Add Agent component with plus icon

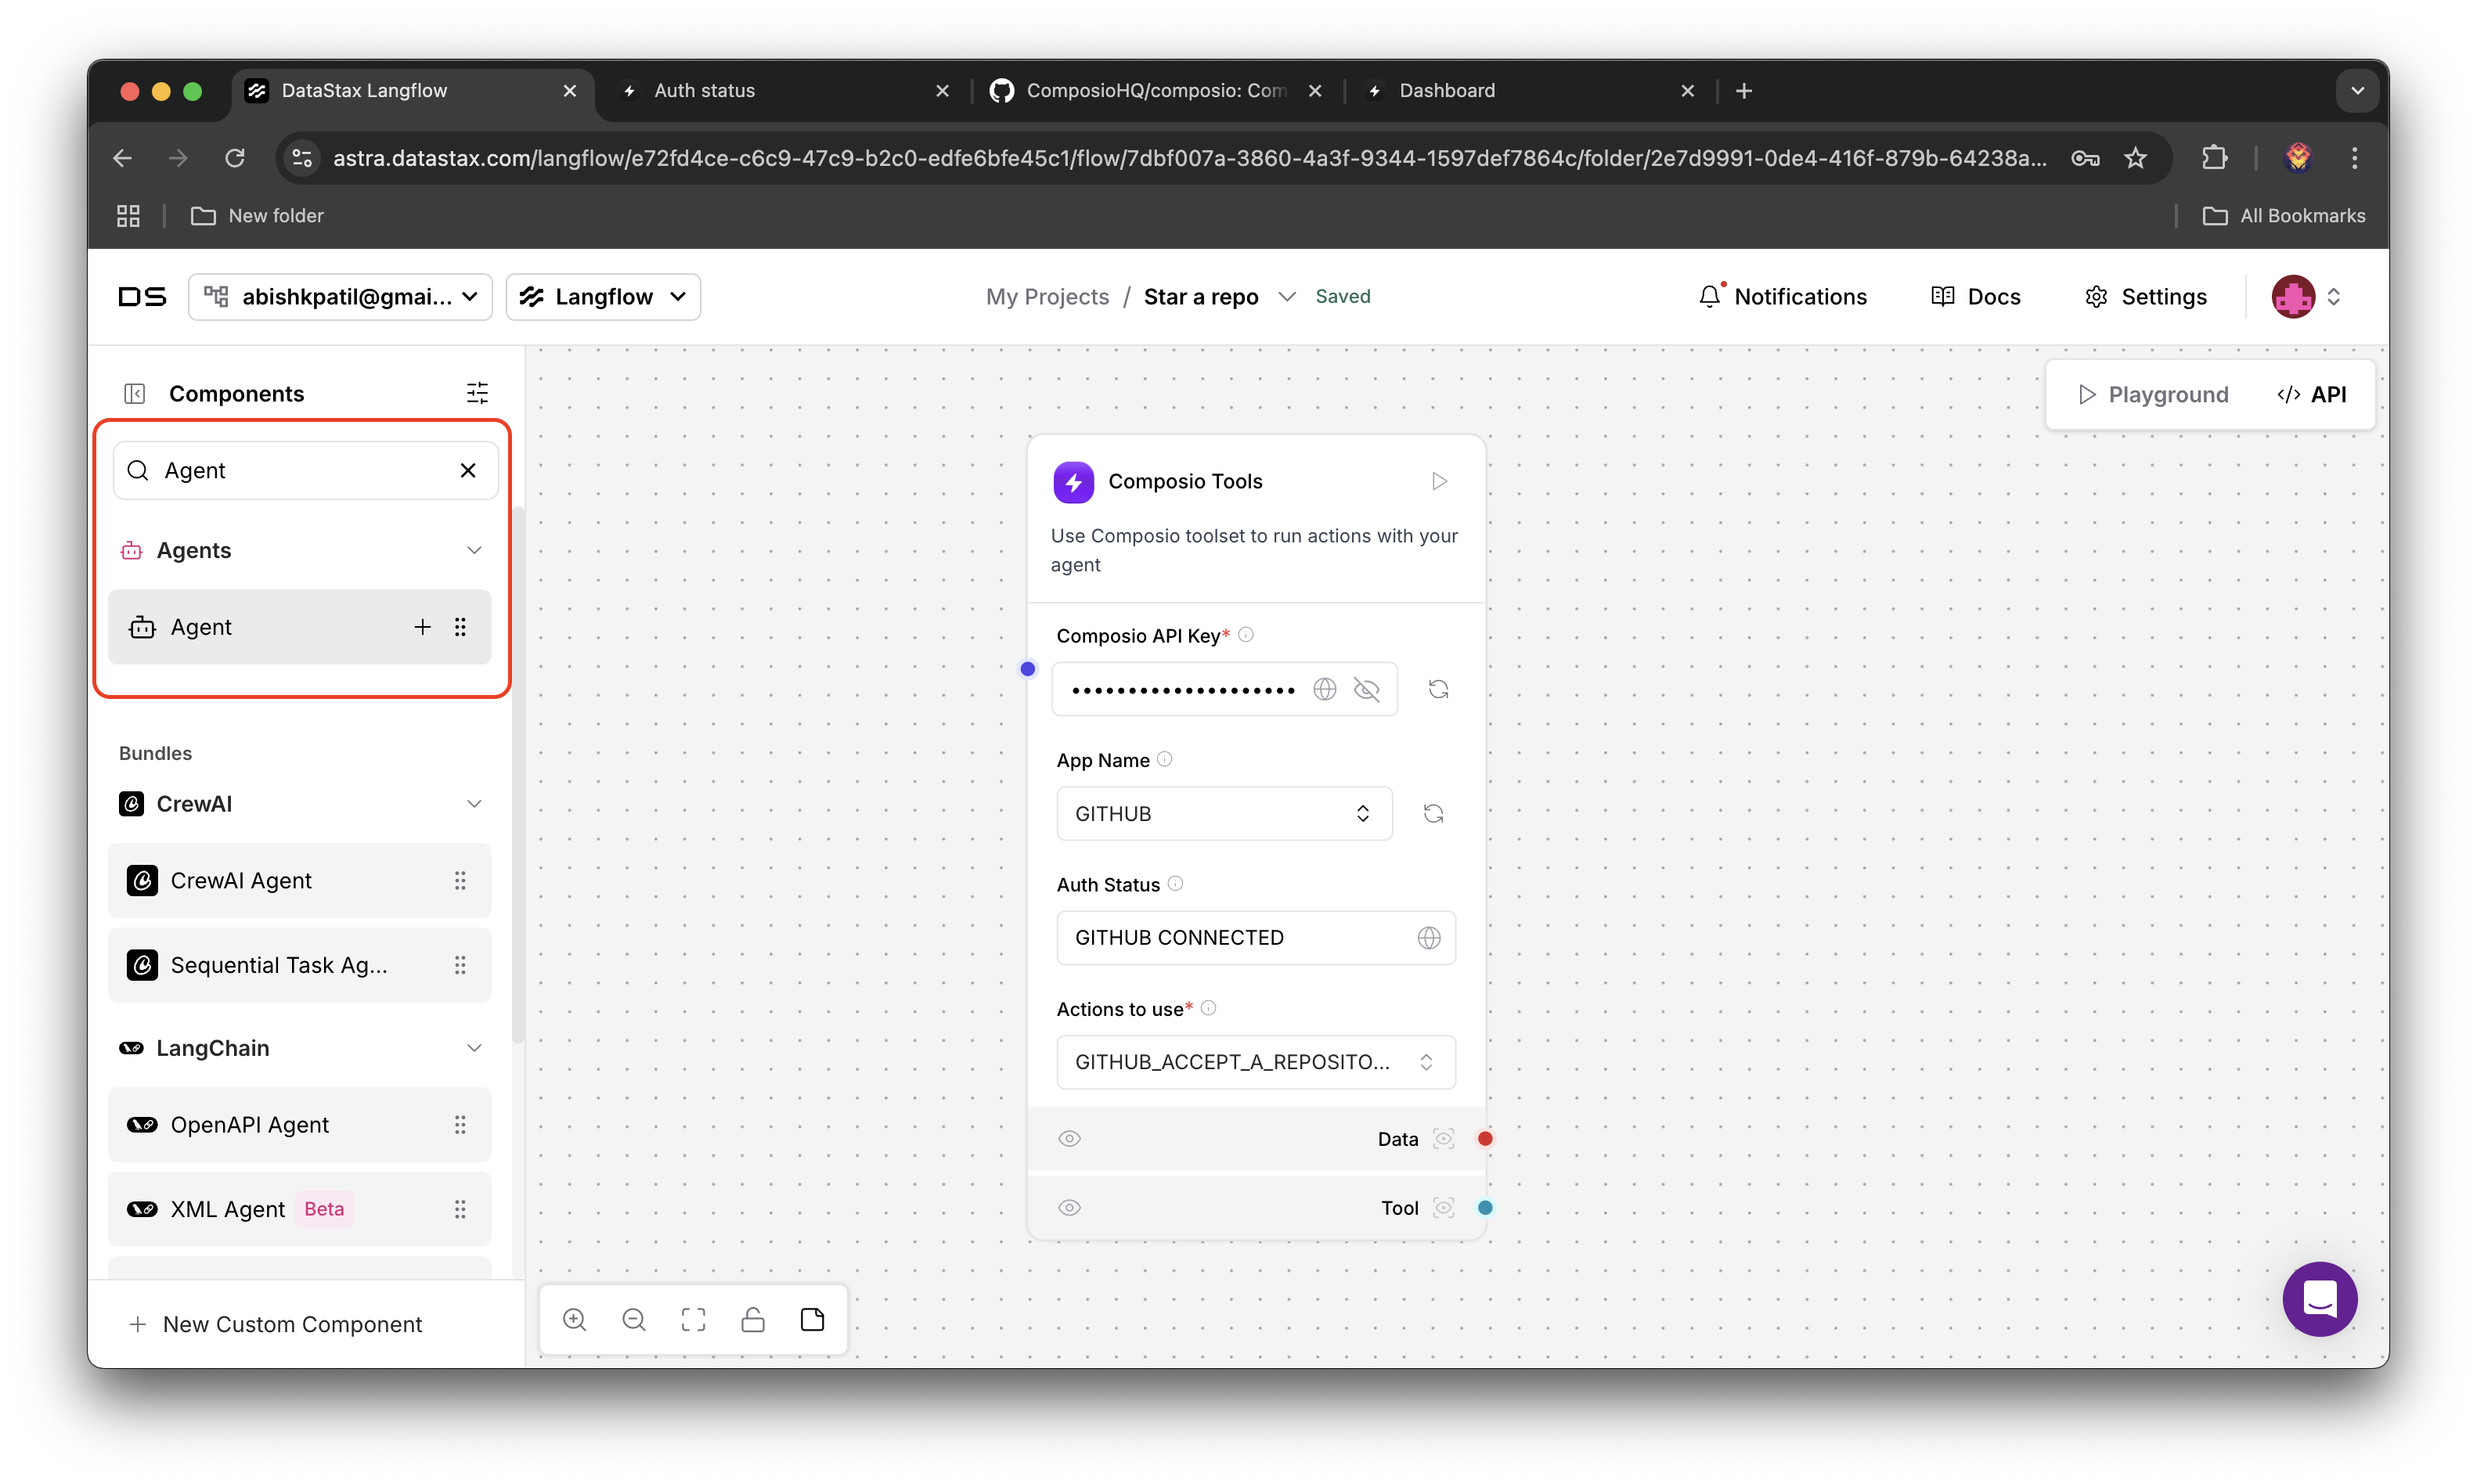[x=422, y=627]
